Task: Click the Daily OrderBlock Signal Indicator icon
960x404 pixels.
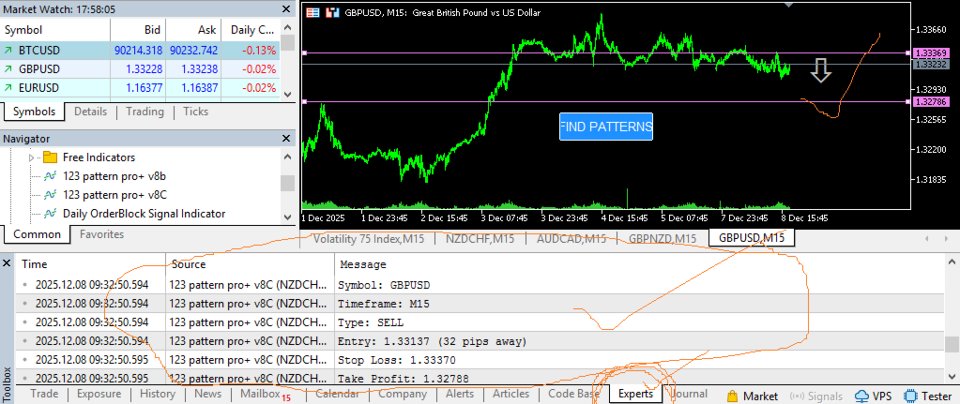Action: tap(50, 214)
